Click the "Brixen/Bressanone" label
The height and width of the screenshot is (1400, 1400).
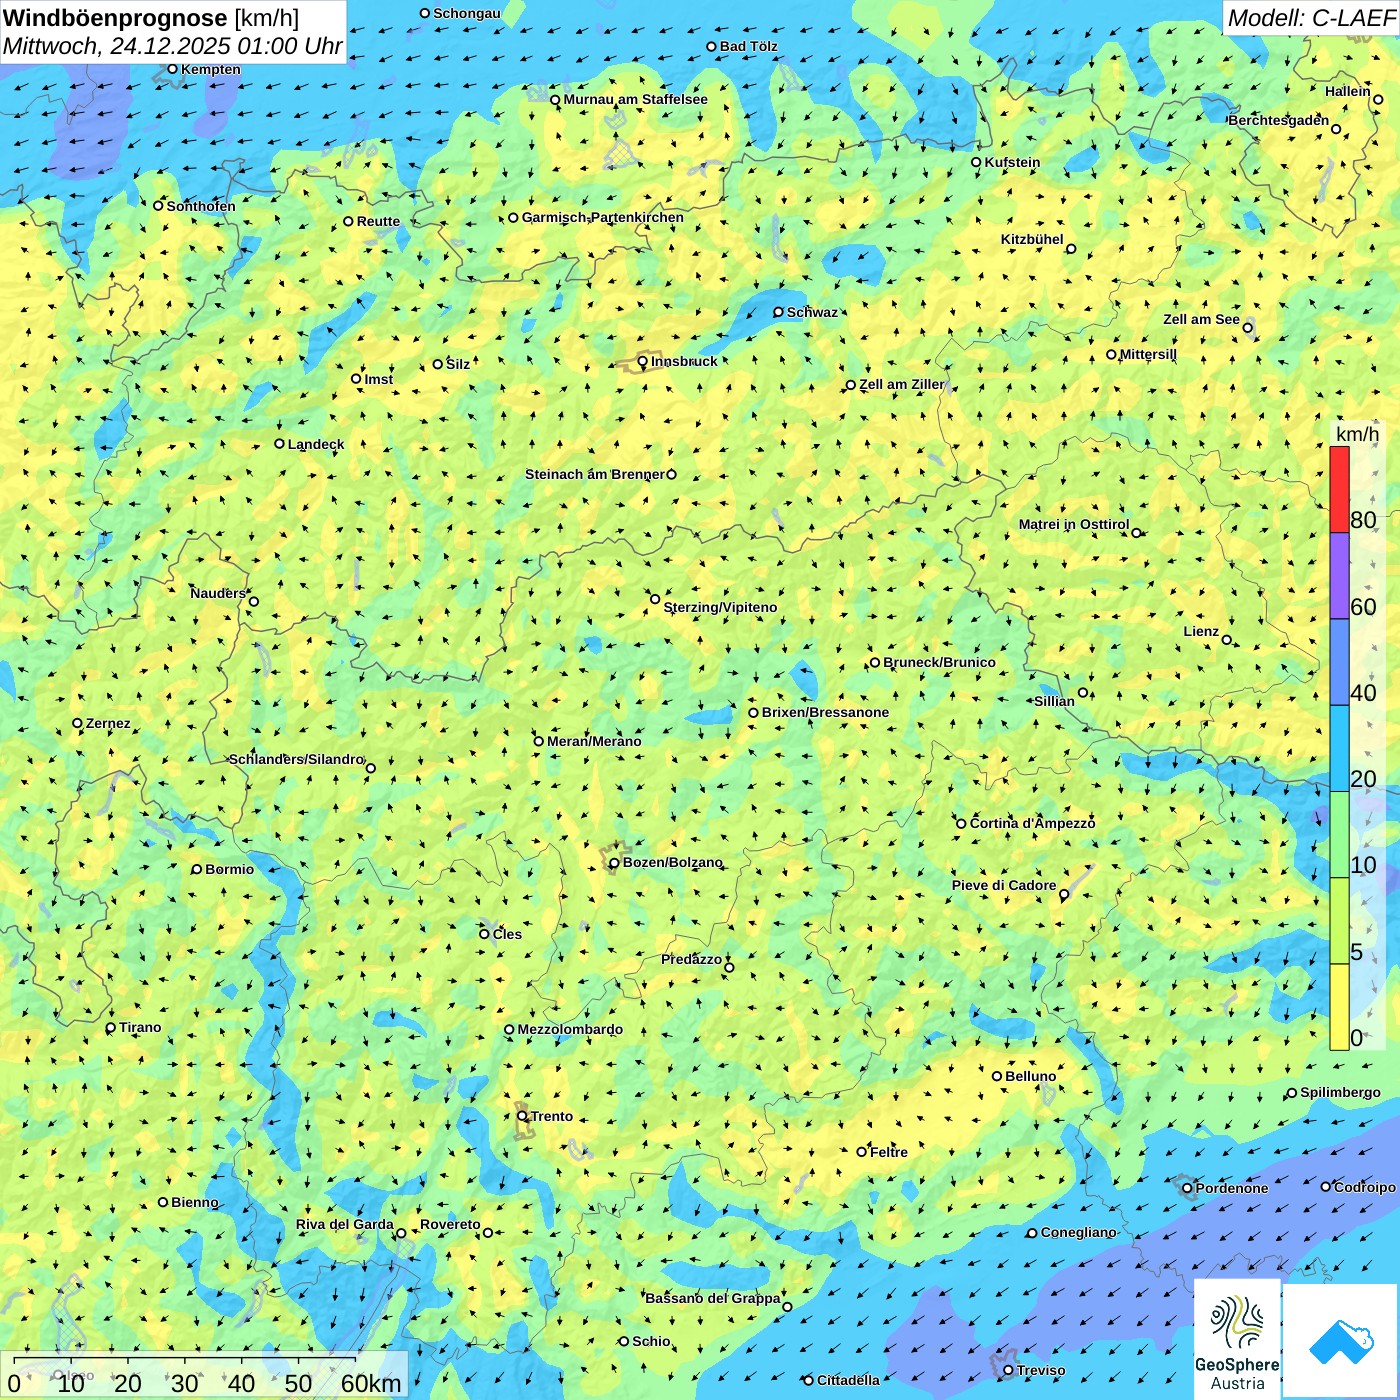tap(825, 712)
